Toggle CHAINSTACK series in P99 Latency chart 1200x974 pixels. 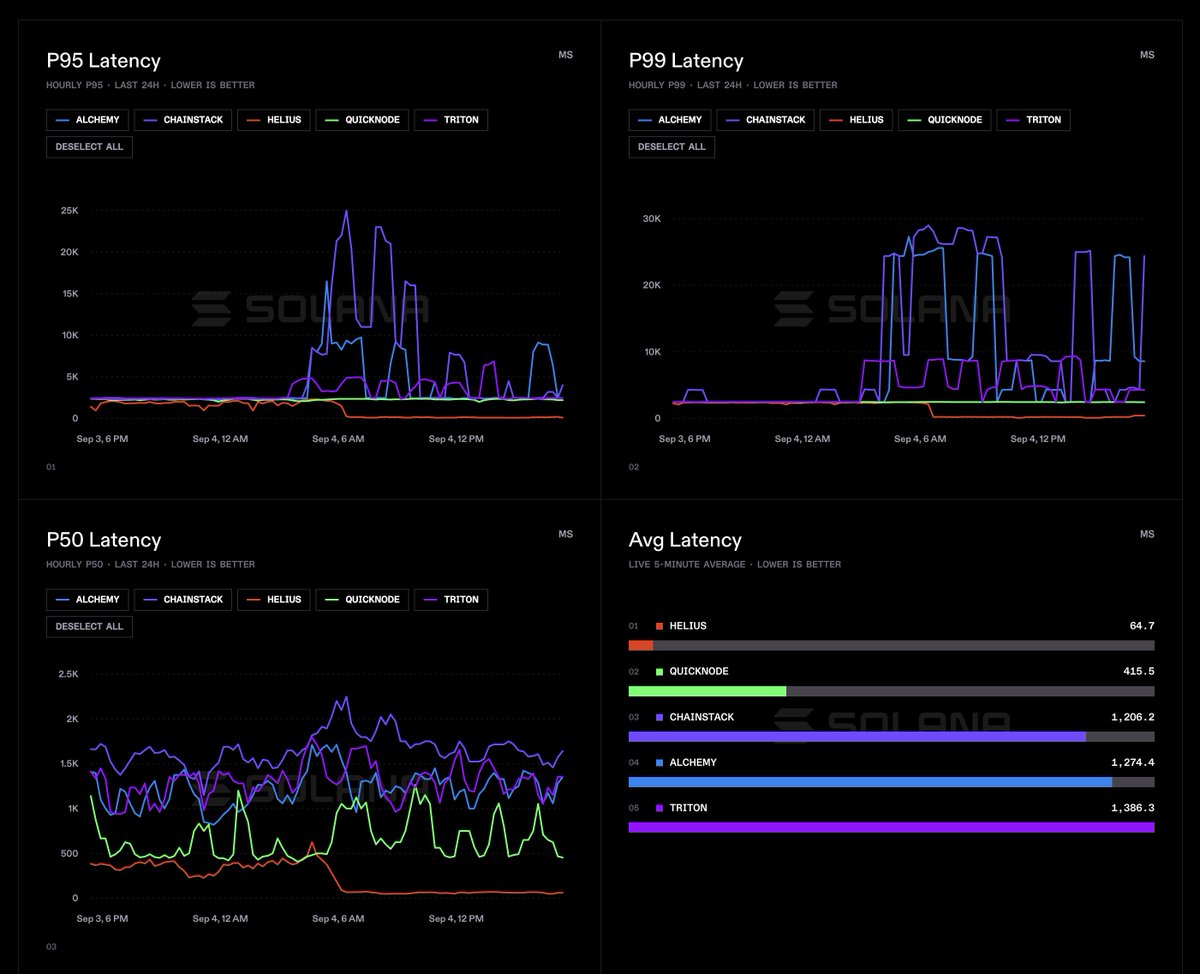coord(766,120)
